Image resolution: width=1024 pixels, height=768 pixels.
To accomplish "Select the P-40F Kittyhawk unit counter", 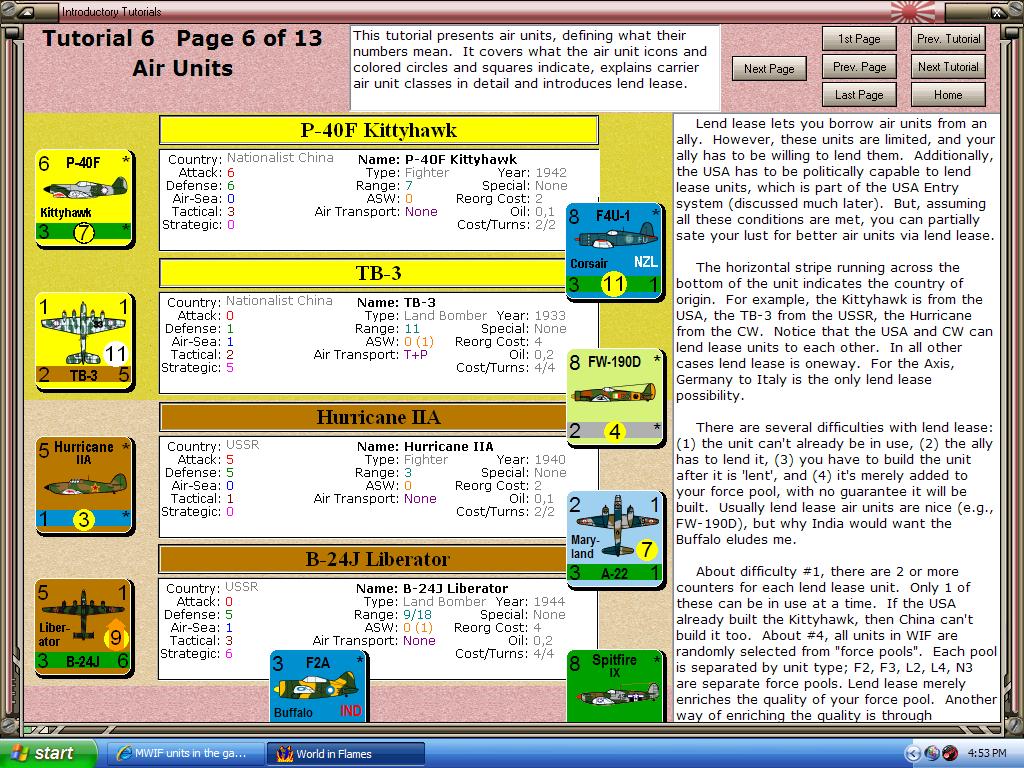I will [84, 198].
